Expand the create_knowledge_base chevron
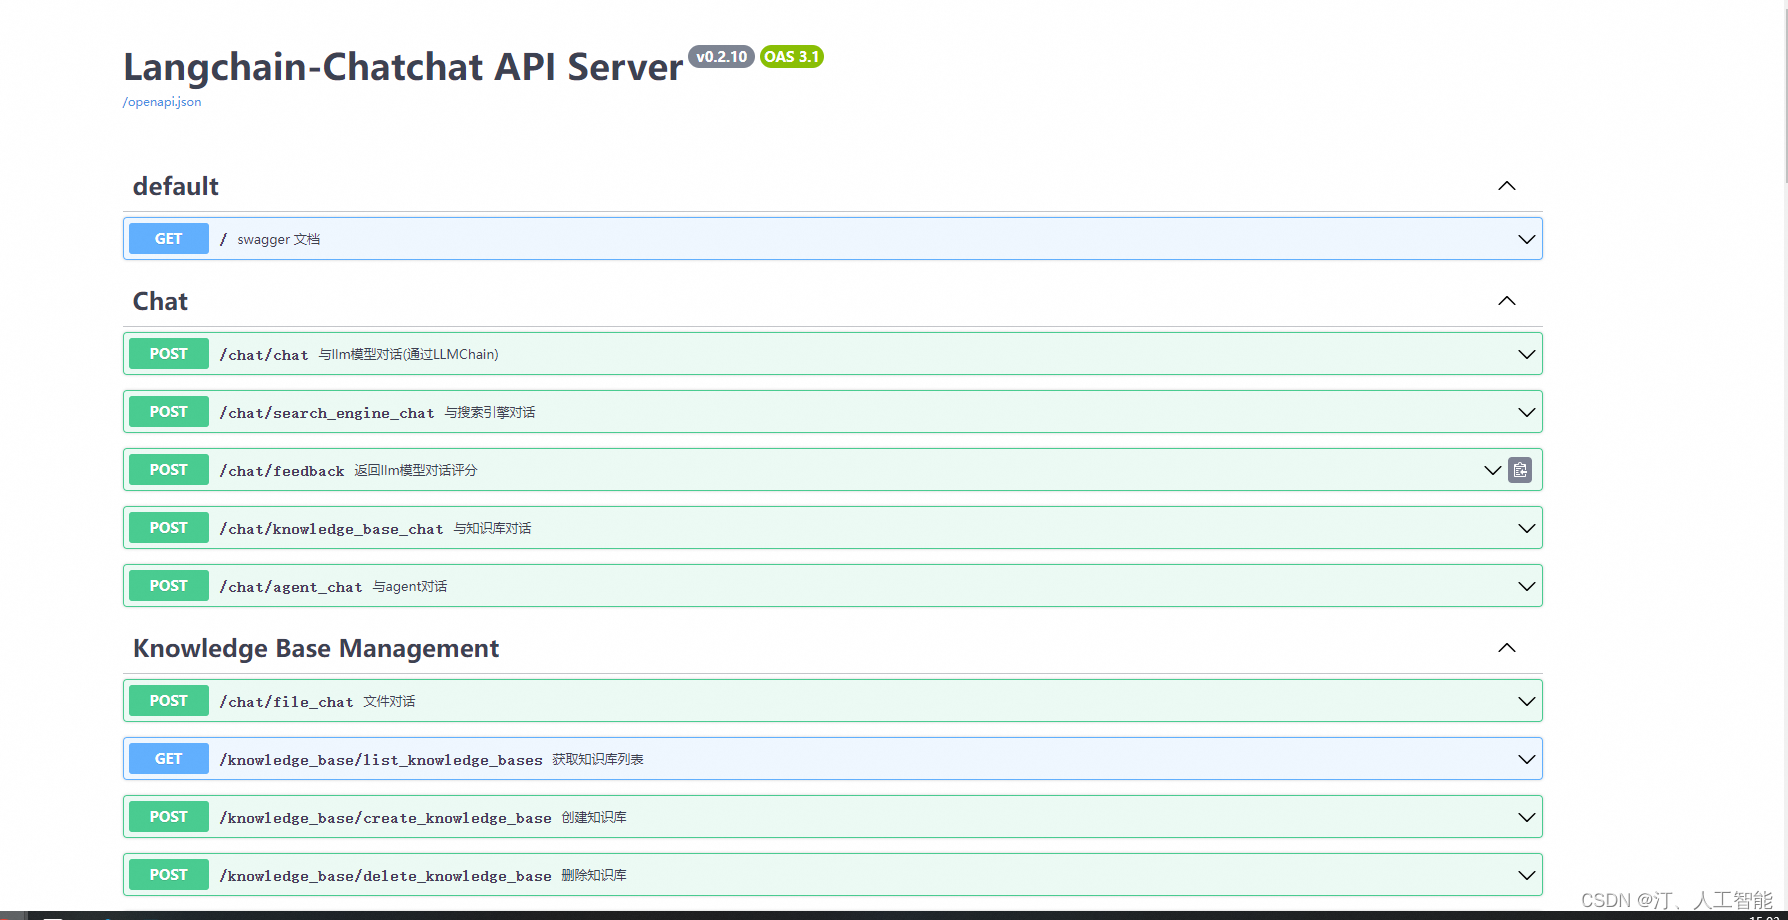 tap(1527, 817)
